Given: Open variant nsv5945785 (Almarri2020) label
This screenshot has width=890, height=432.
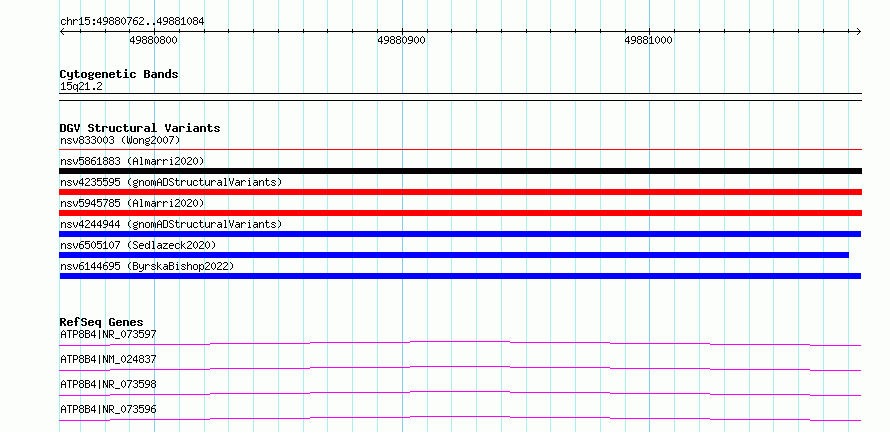Looking at the screenshot, I should click(132, 203).
